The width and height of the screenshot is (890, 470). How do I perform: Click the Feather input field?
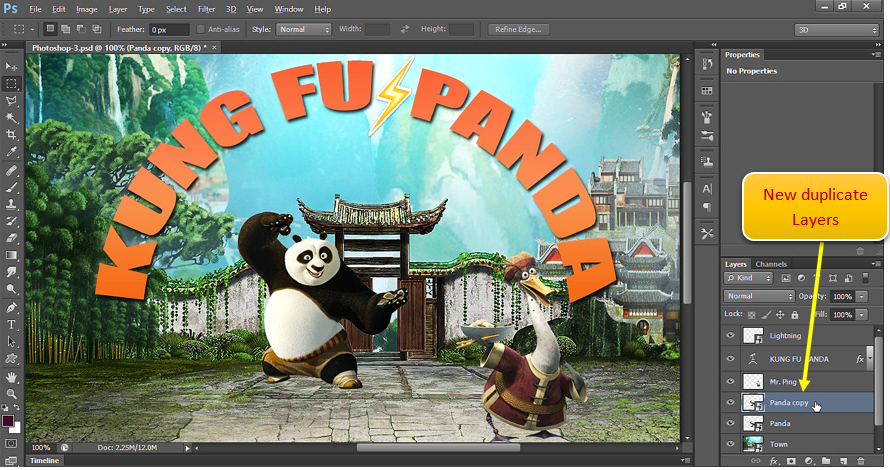coord(169,30)
